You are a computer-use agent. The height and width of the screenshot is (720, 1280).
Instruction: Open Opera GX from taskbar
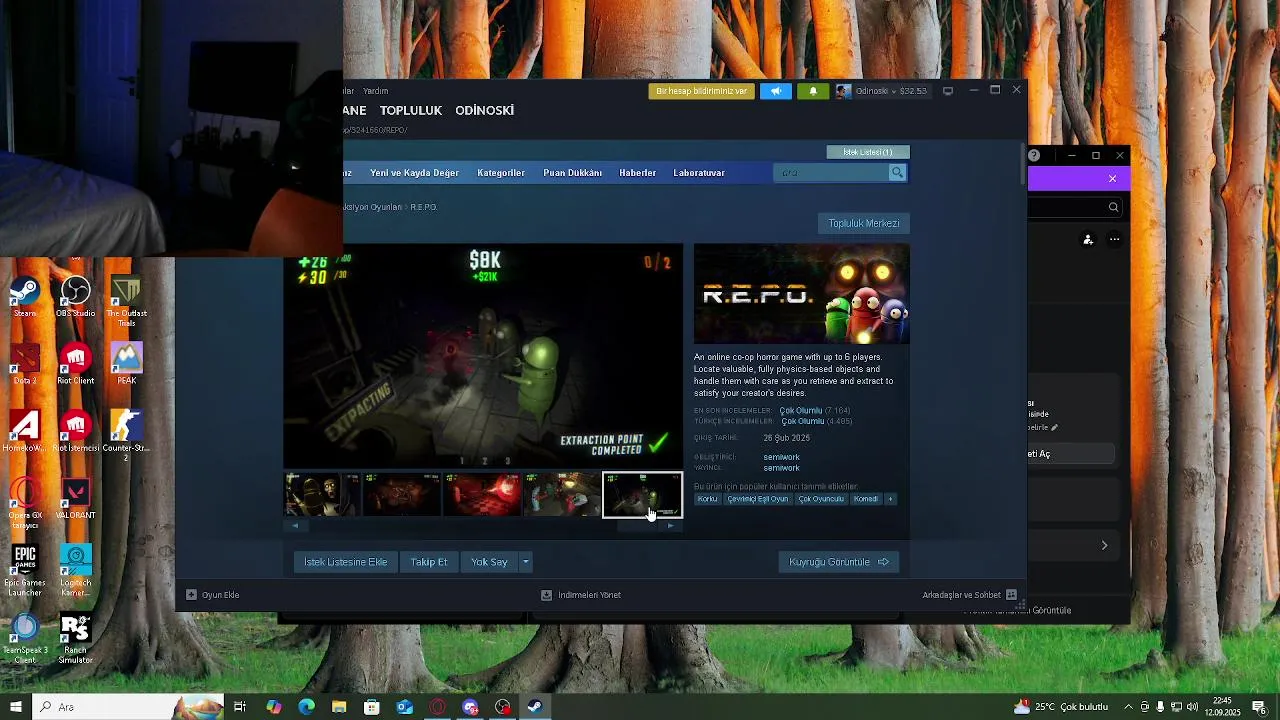(x=437, y=707)
